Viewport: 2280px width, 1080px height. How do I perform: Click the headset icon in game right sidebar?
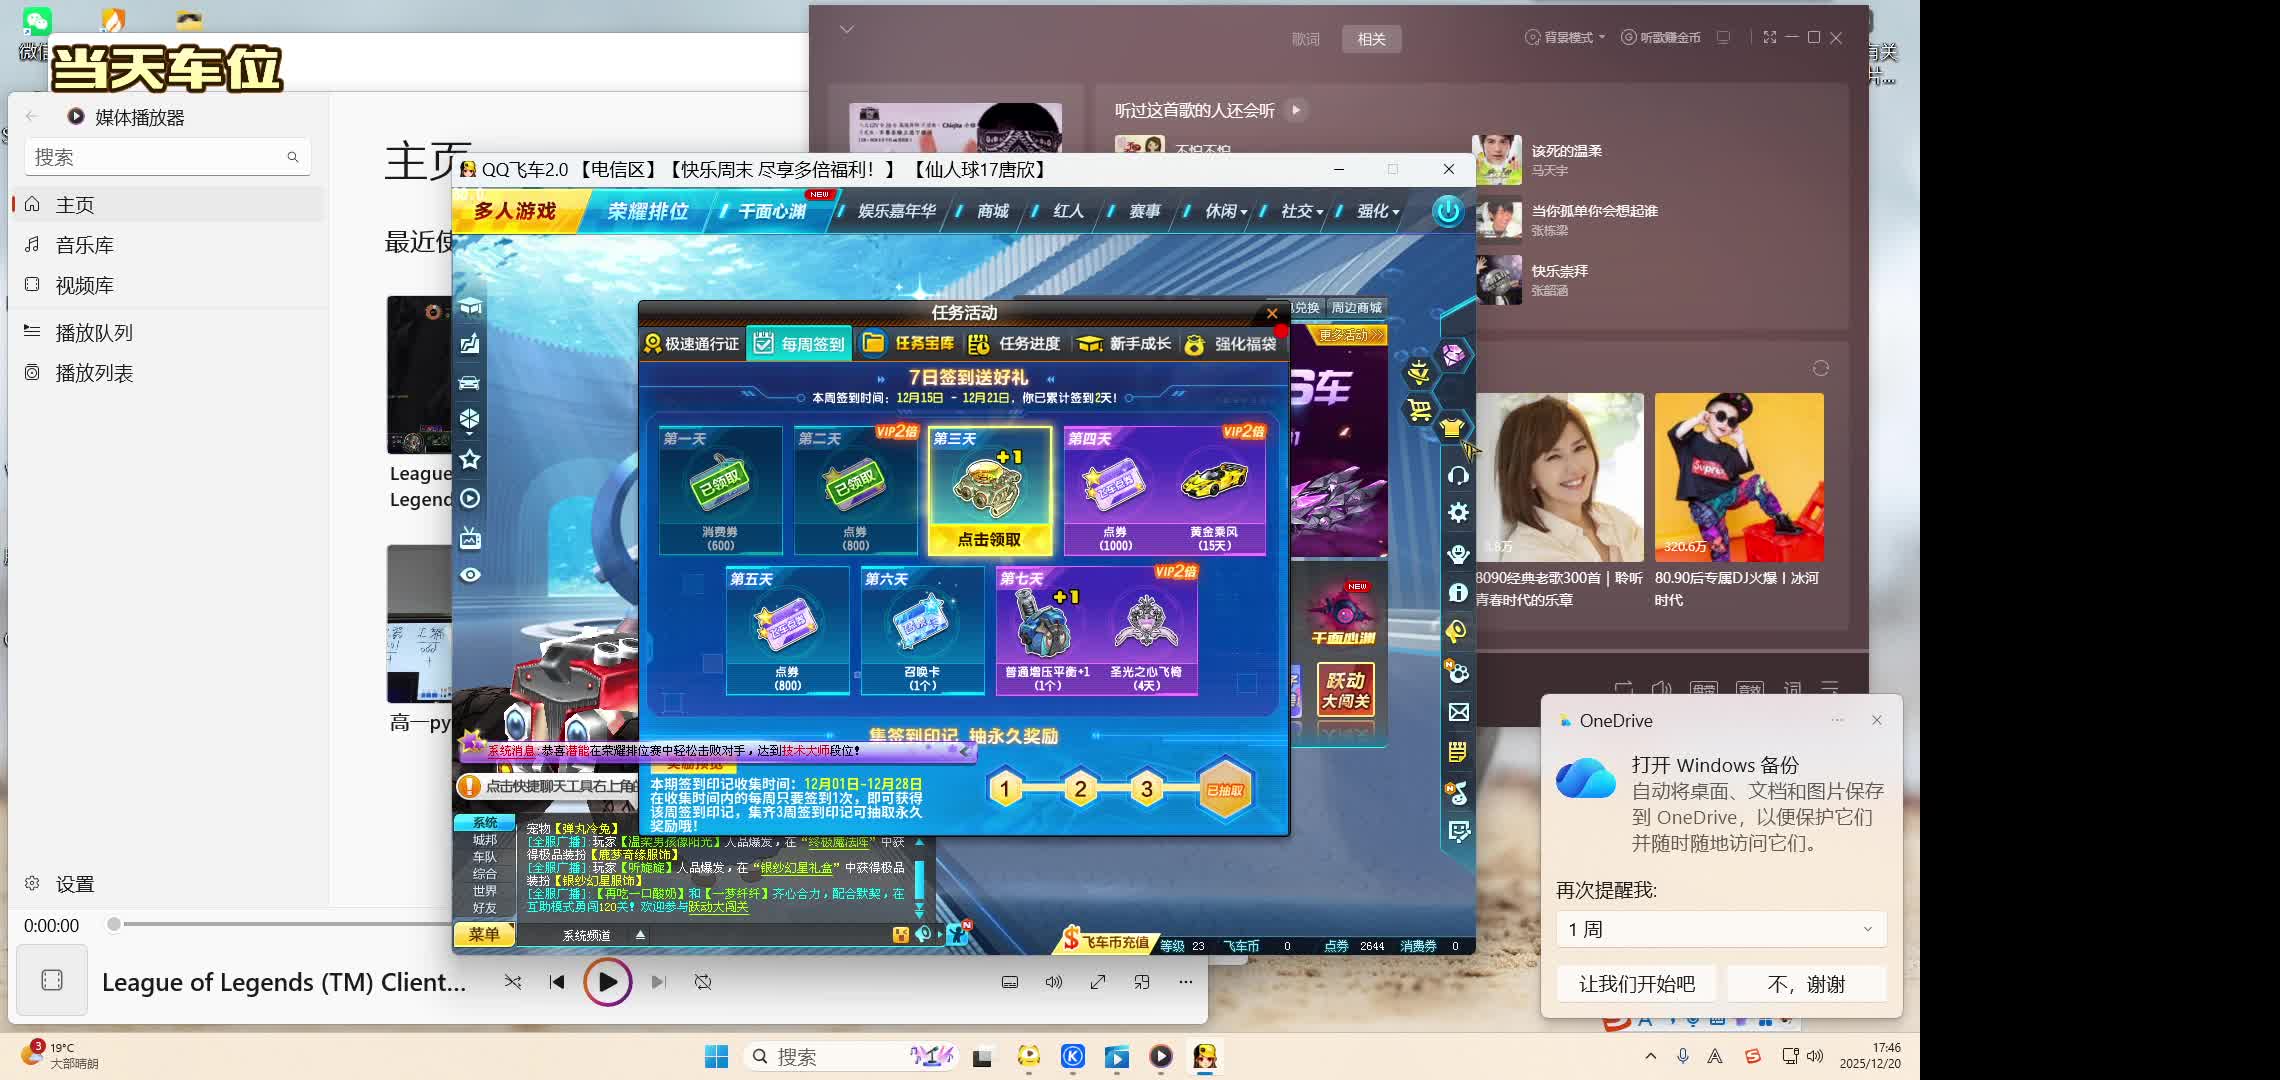[1458, 475]
